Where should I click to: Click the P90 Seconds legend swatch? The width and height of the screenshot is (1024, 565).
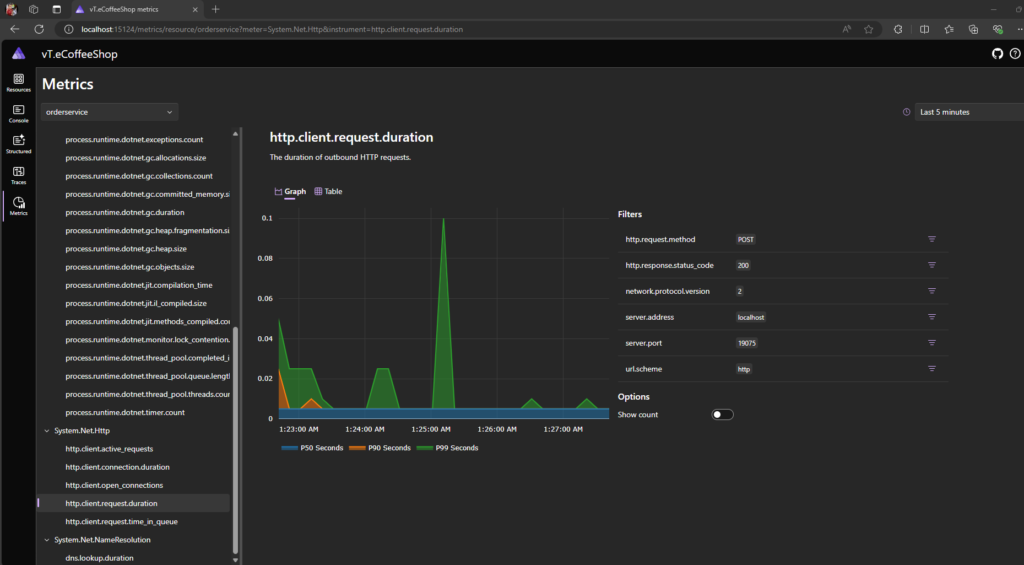(357, 448)
